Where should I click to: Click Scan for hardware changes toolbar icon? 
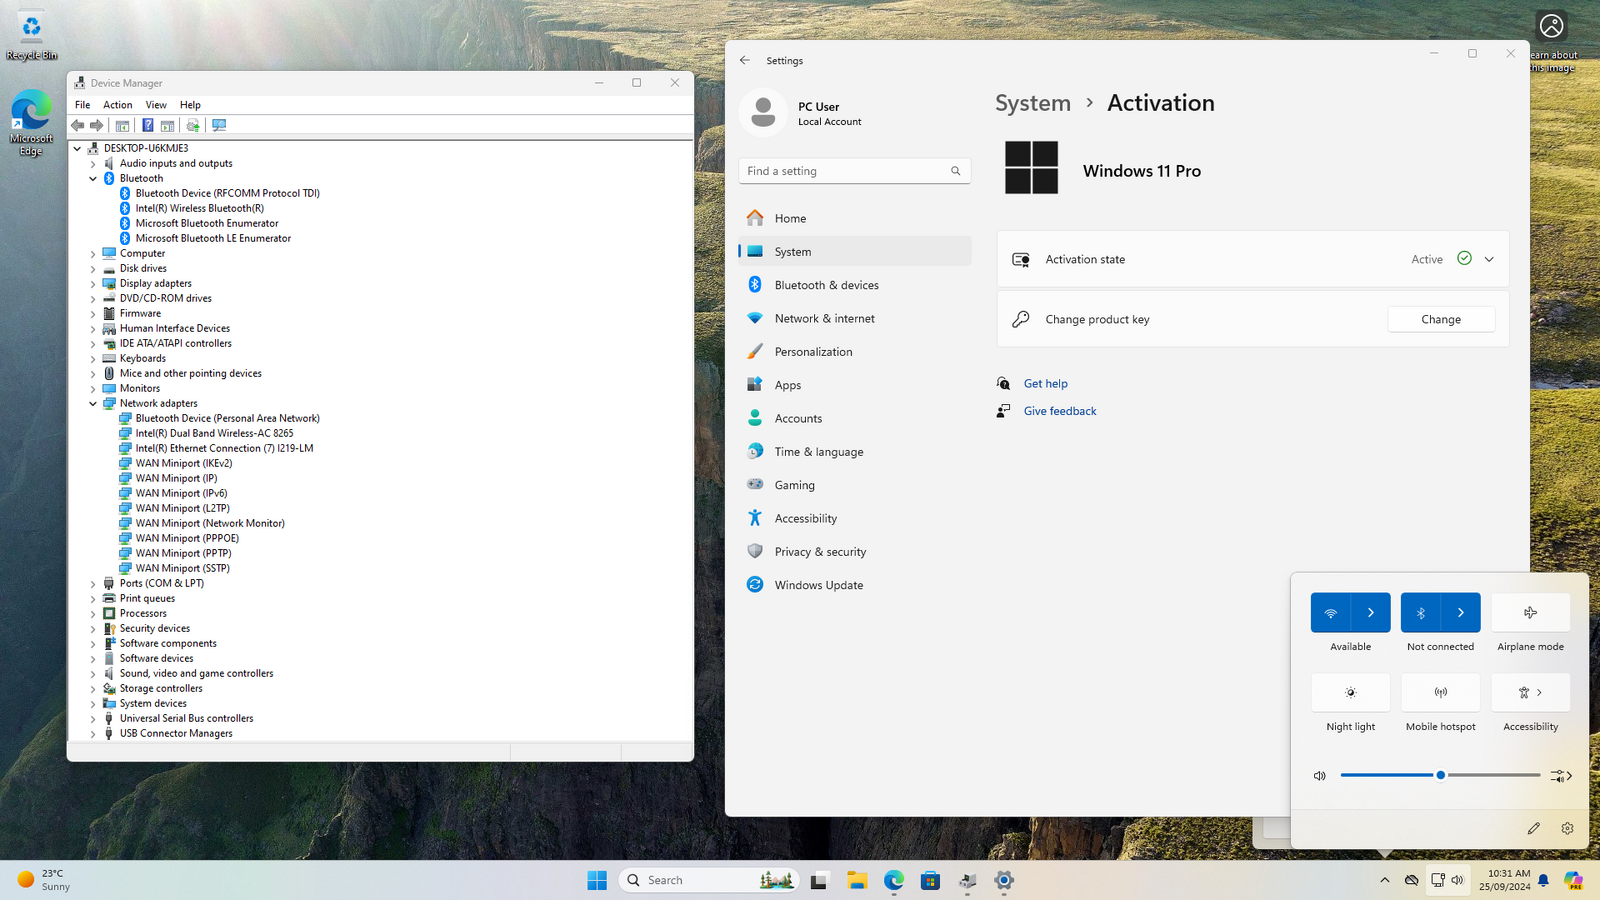click(x=219, y=125)
